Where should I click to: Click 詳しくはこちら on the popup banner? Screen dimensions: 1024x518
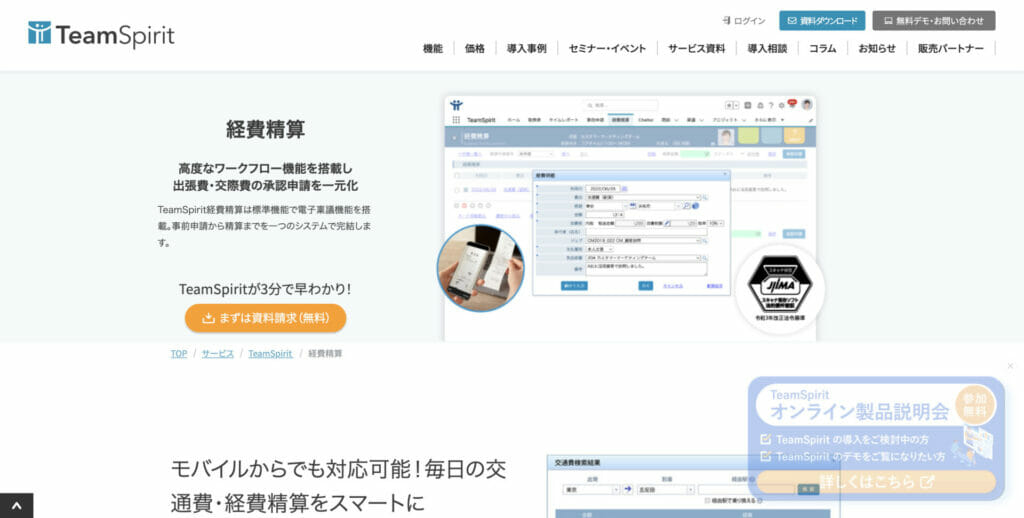(876, 482)
